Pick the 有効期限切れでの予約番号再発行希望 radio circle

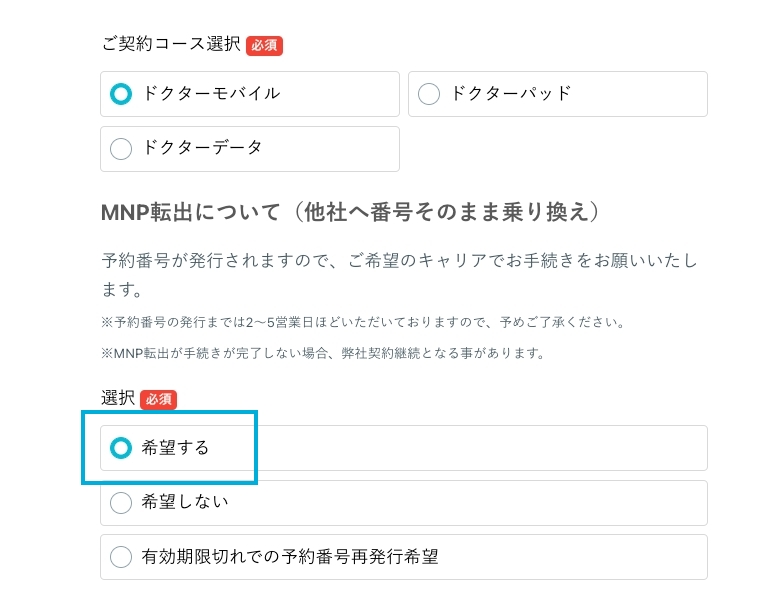pyautogui.click(x=121, y=557)
